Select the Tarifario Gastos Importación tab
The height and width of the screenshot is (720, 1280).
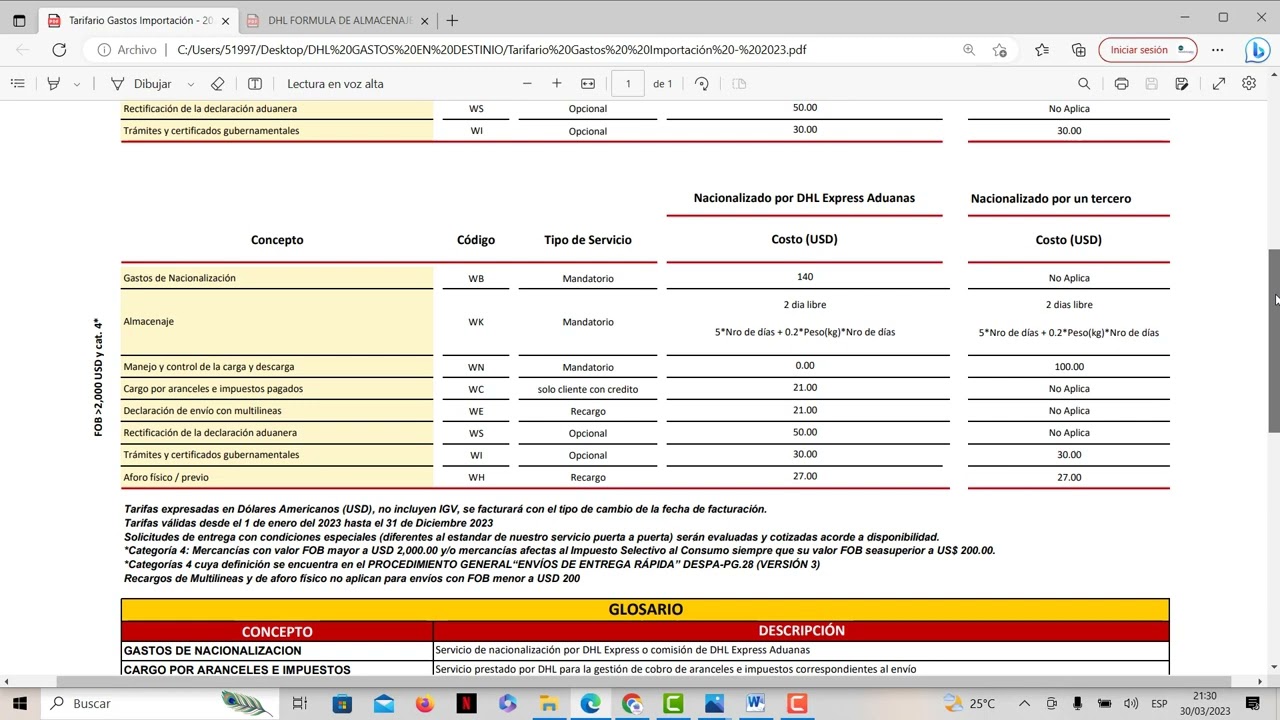[x=138, y=20]
